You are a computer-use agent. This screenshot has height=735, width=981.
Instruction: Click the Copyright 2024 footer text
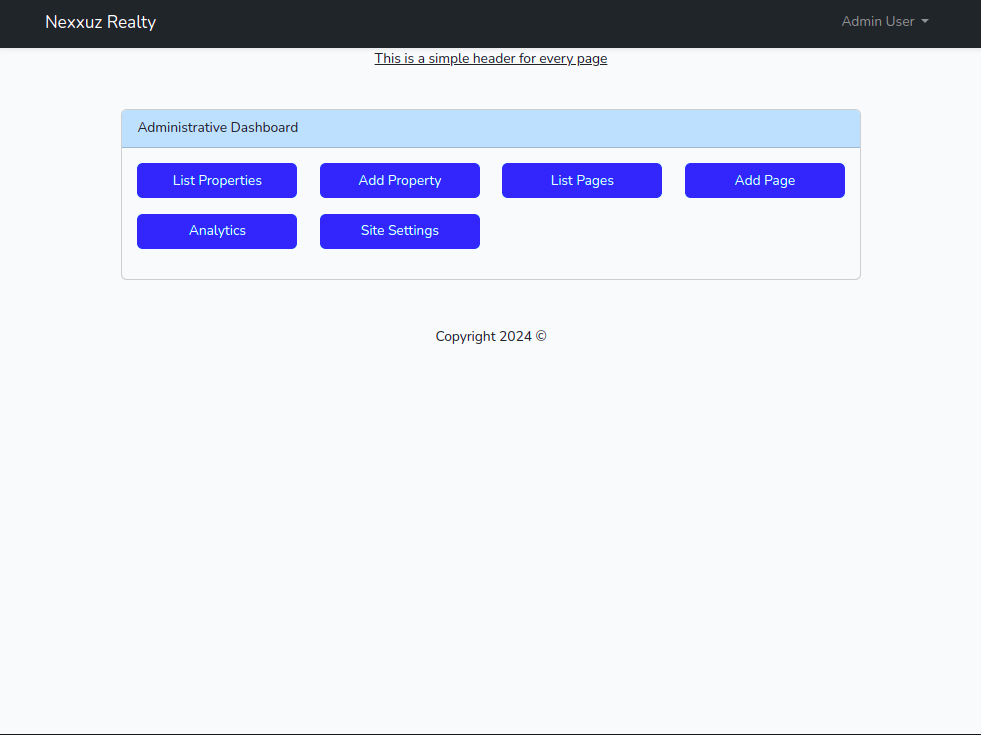tap(484, 337)
